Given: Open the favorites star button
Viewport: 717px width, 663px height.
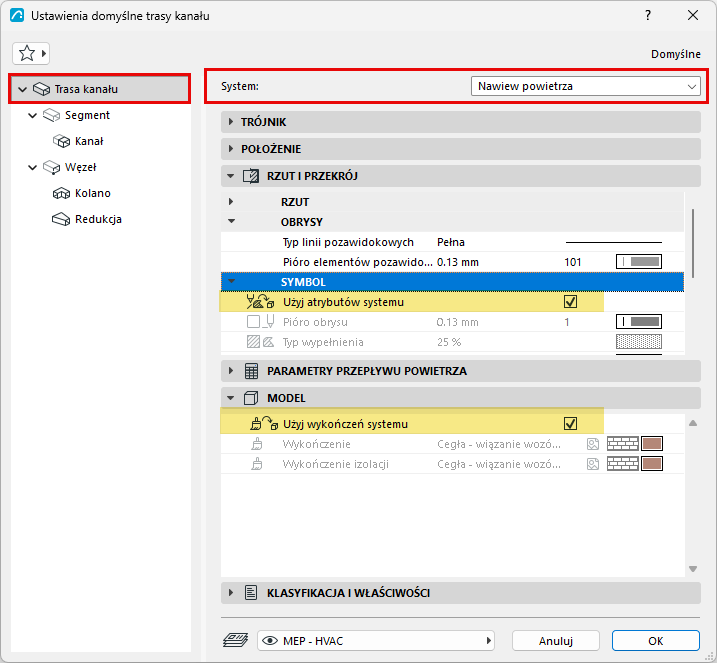Looking at the screenshot, I should click(31, 53).
